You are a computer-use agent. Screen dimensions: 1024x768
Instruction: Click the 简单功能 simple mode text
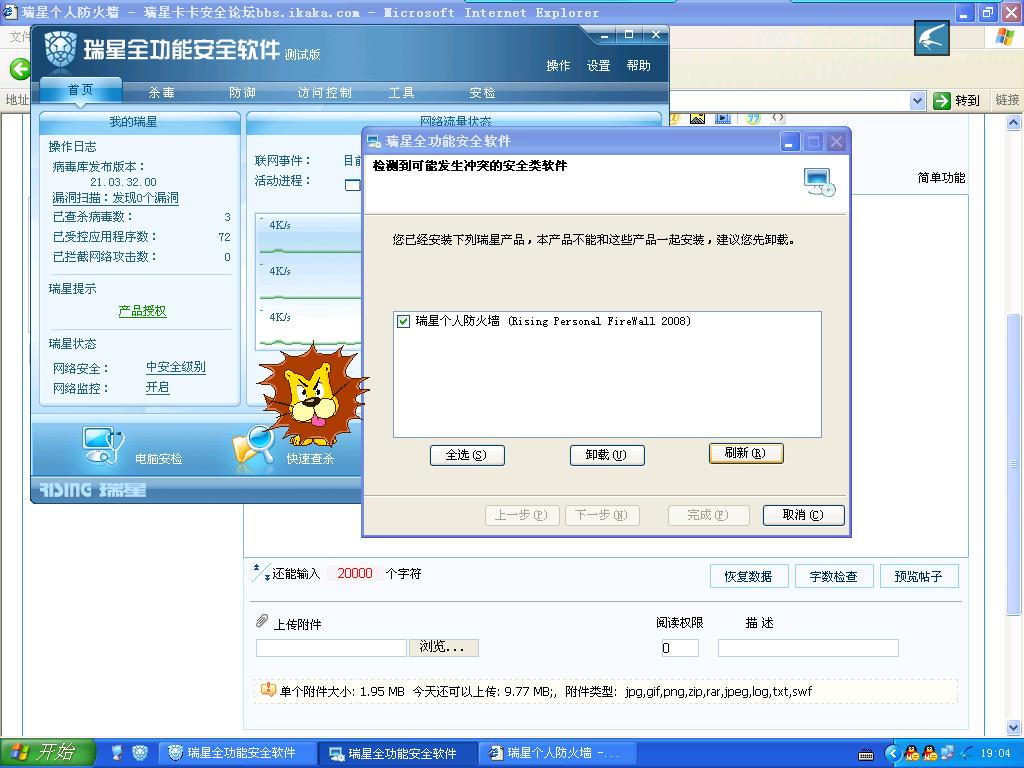point(941,178)
